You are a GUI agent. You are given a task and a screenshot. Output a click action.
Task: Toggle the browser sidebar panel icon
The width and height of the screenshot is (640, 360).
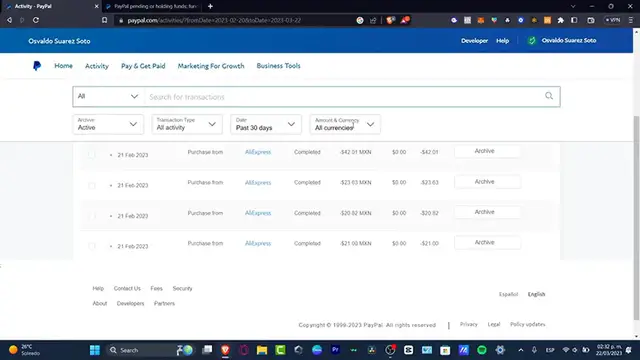pos(574,20)
